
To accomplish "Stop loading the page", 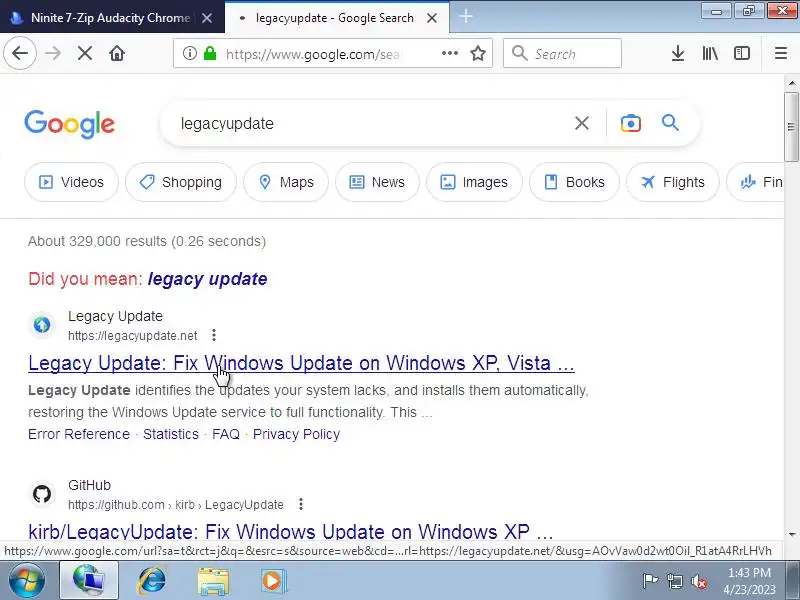I will [x=85, y=53].
